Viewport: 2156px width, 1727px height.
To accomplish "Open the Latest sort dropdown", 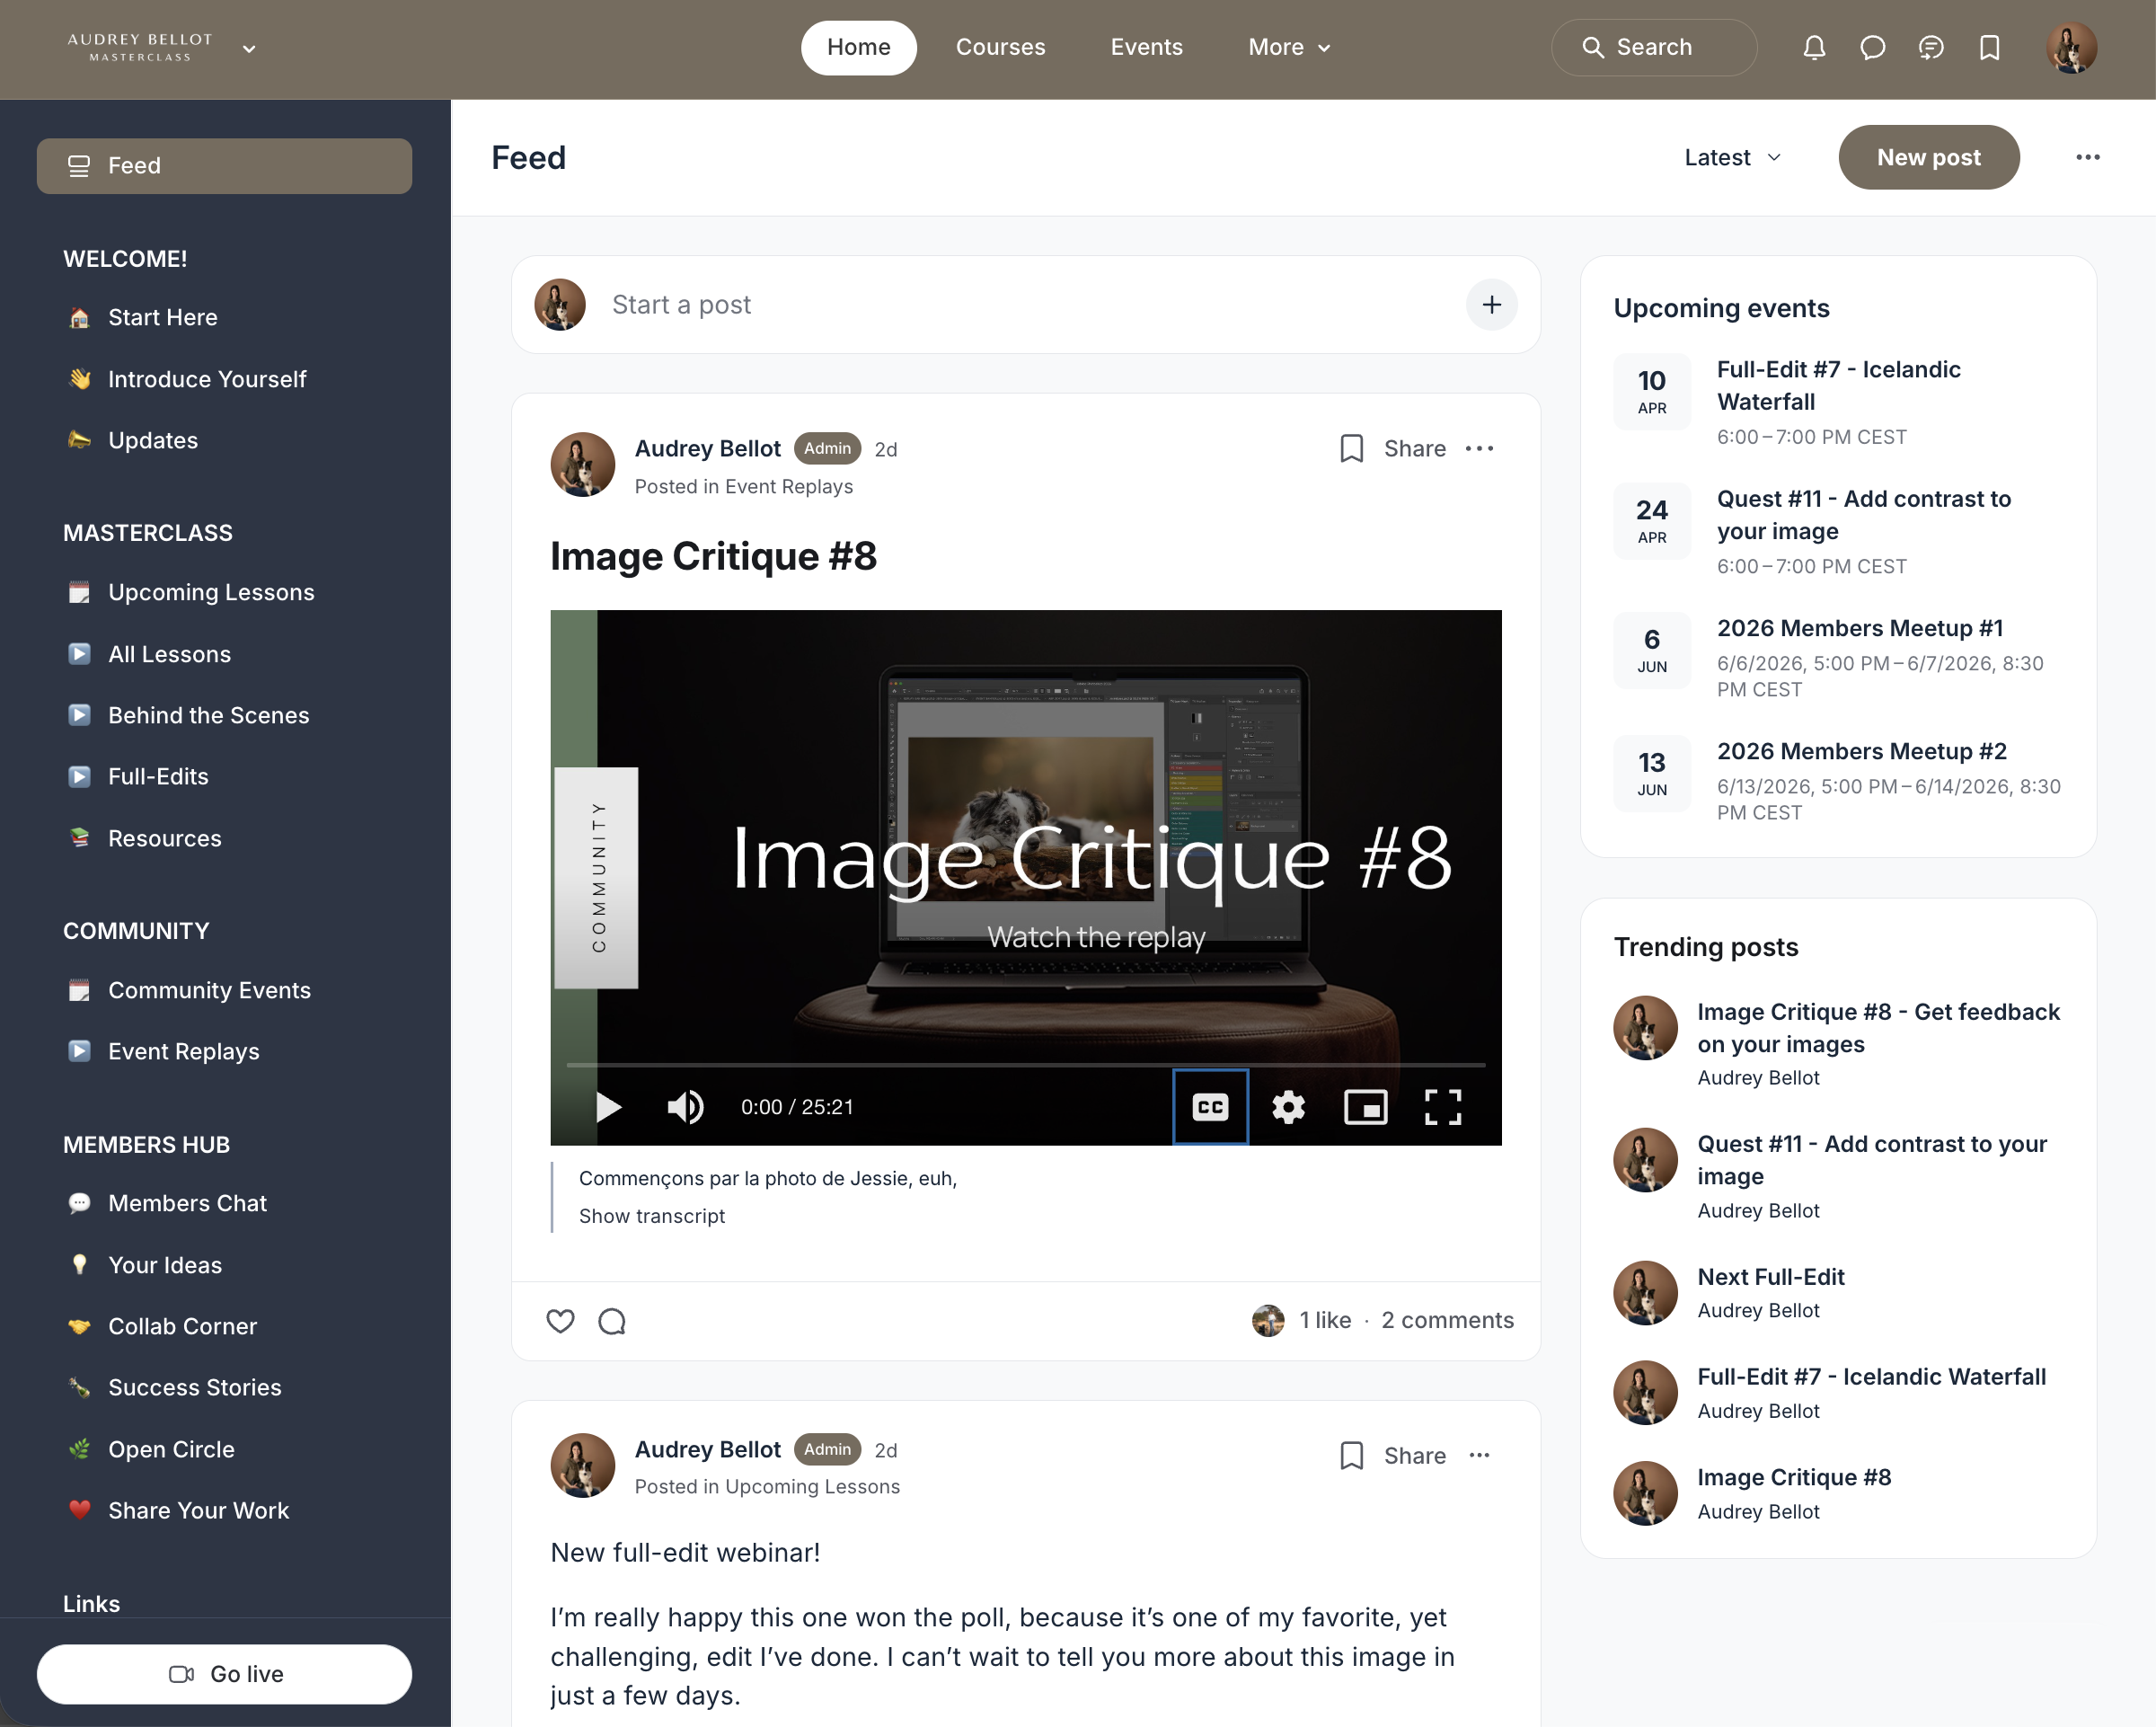I will 1732,158.
